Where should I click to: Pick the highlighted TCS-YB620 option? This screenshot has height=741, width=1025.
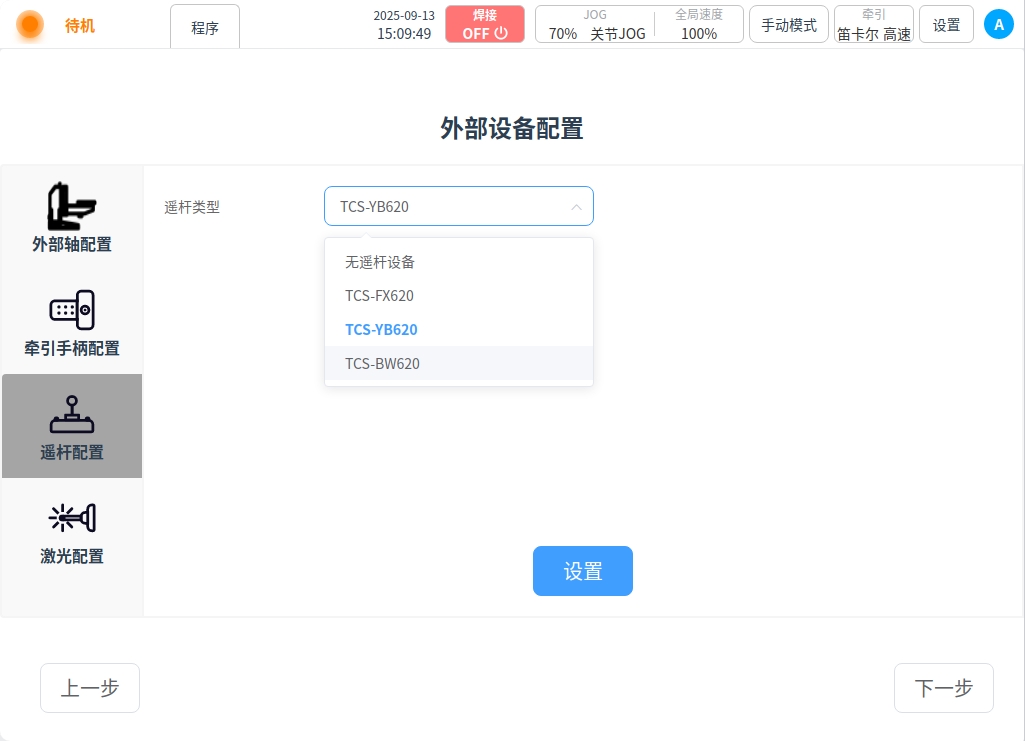click(381, 330)
